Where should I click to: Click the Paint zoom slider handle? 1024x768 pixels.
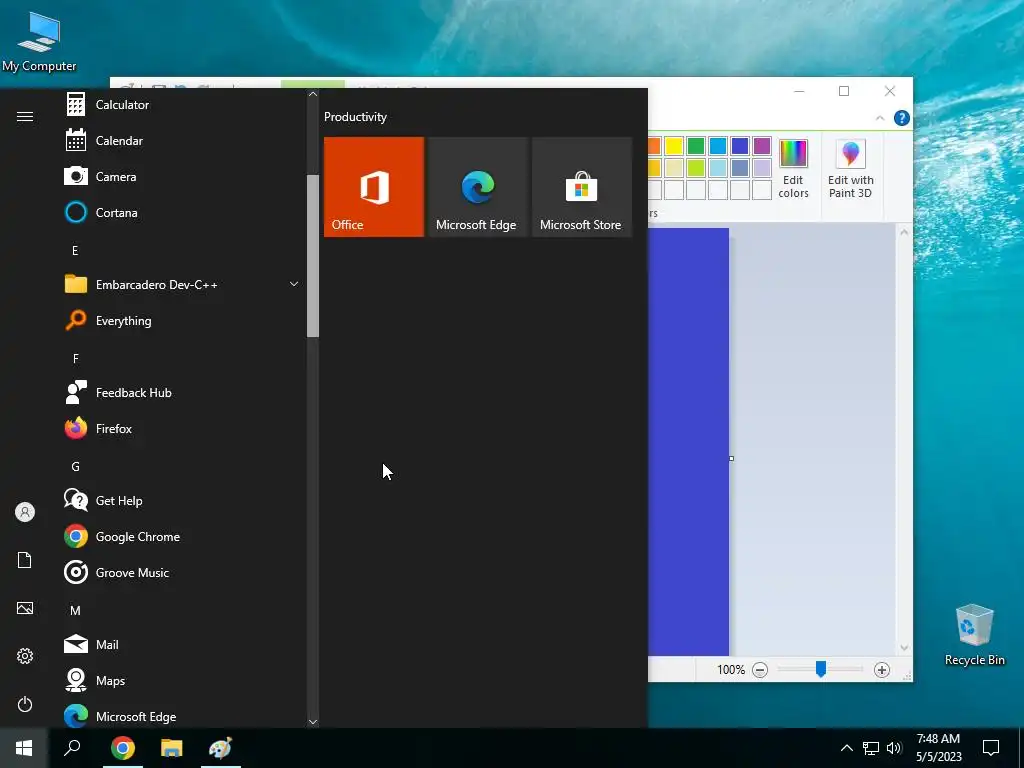(x=821, y=669)
